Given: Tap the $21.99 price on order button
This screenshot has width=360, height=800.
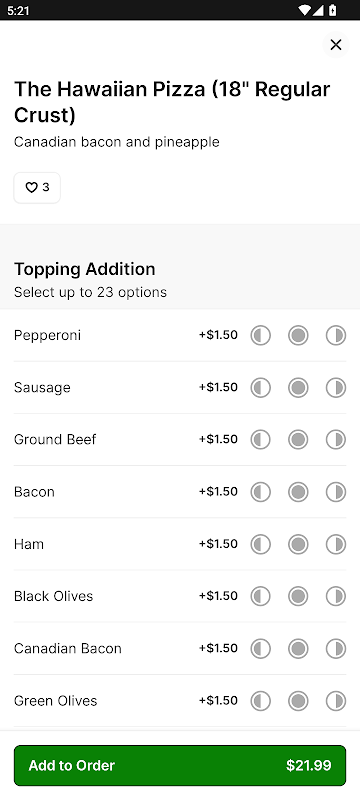Looking at the screenshot, I should coord(308,765).
